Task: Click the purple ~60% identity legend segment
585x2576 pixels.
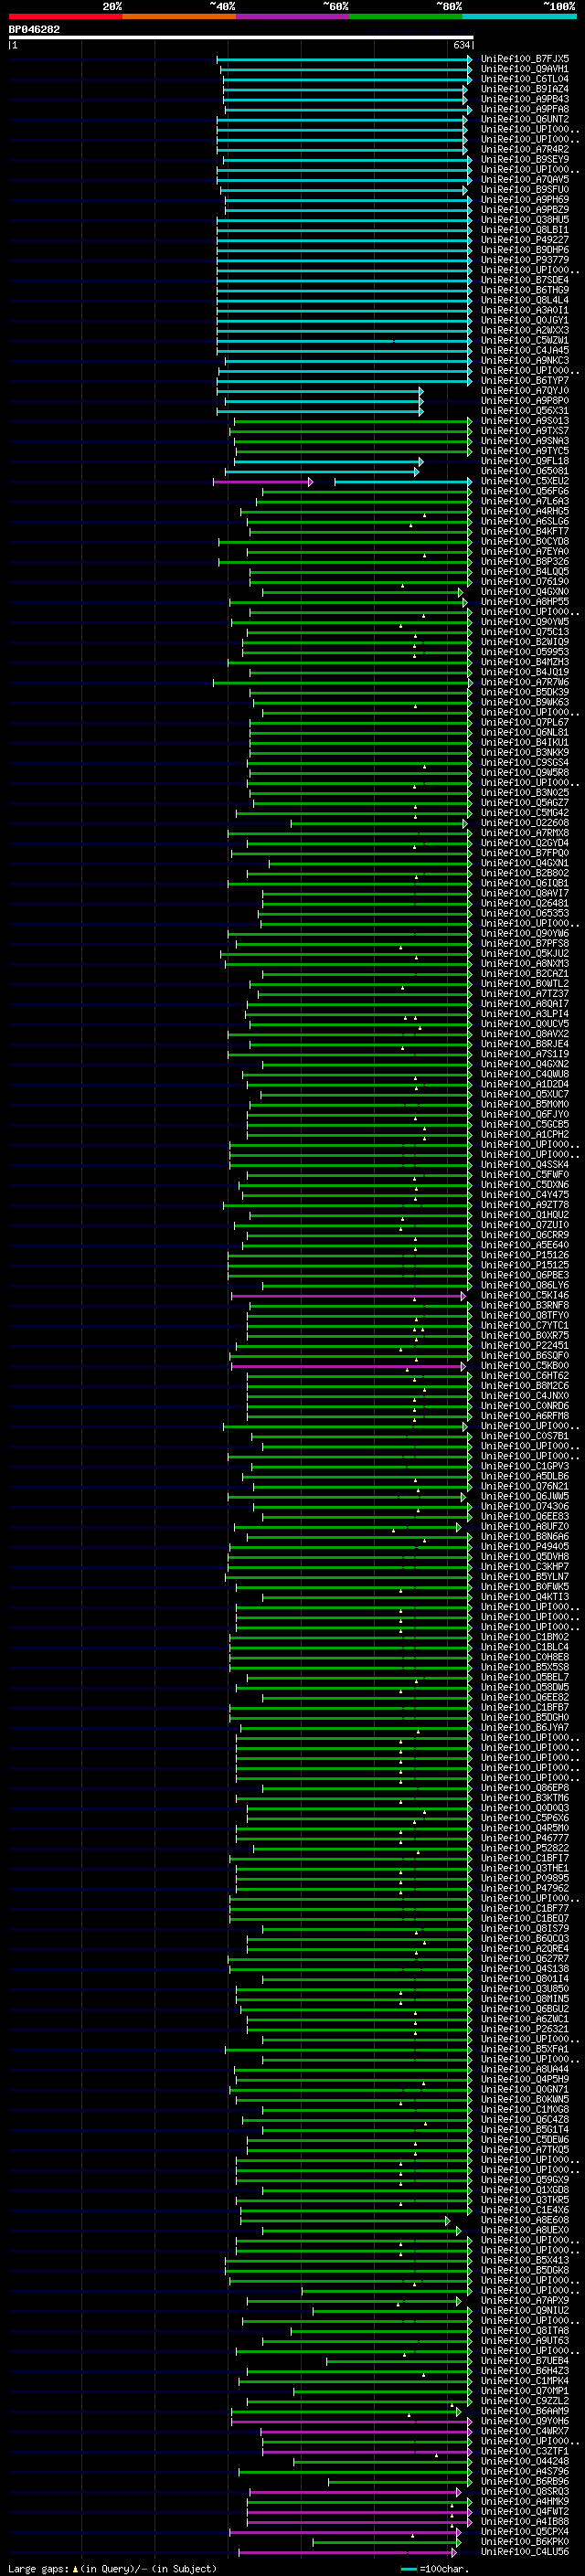Action: click(x=293, y=16)
